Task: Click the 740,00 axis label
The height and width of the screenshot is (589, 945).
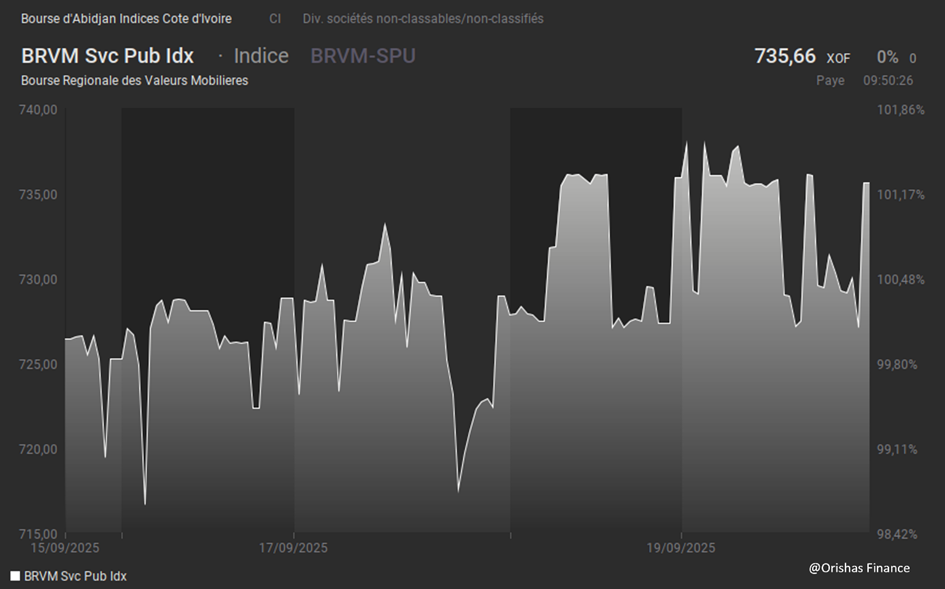Action: tap(38, 110)
